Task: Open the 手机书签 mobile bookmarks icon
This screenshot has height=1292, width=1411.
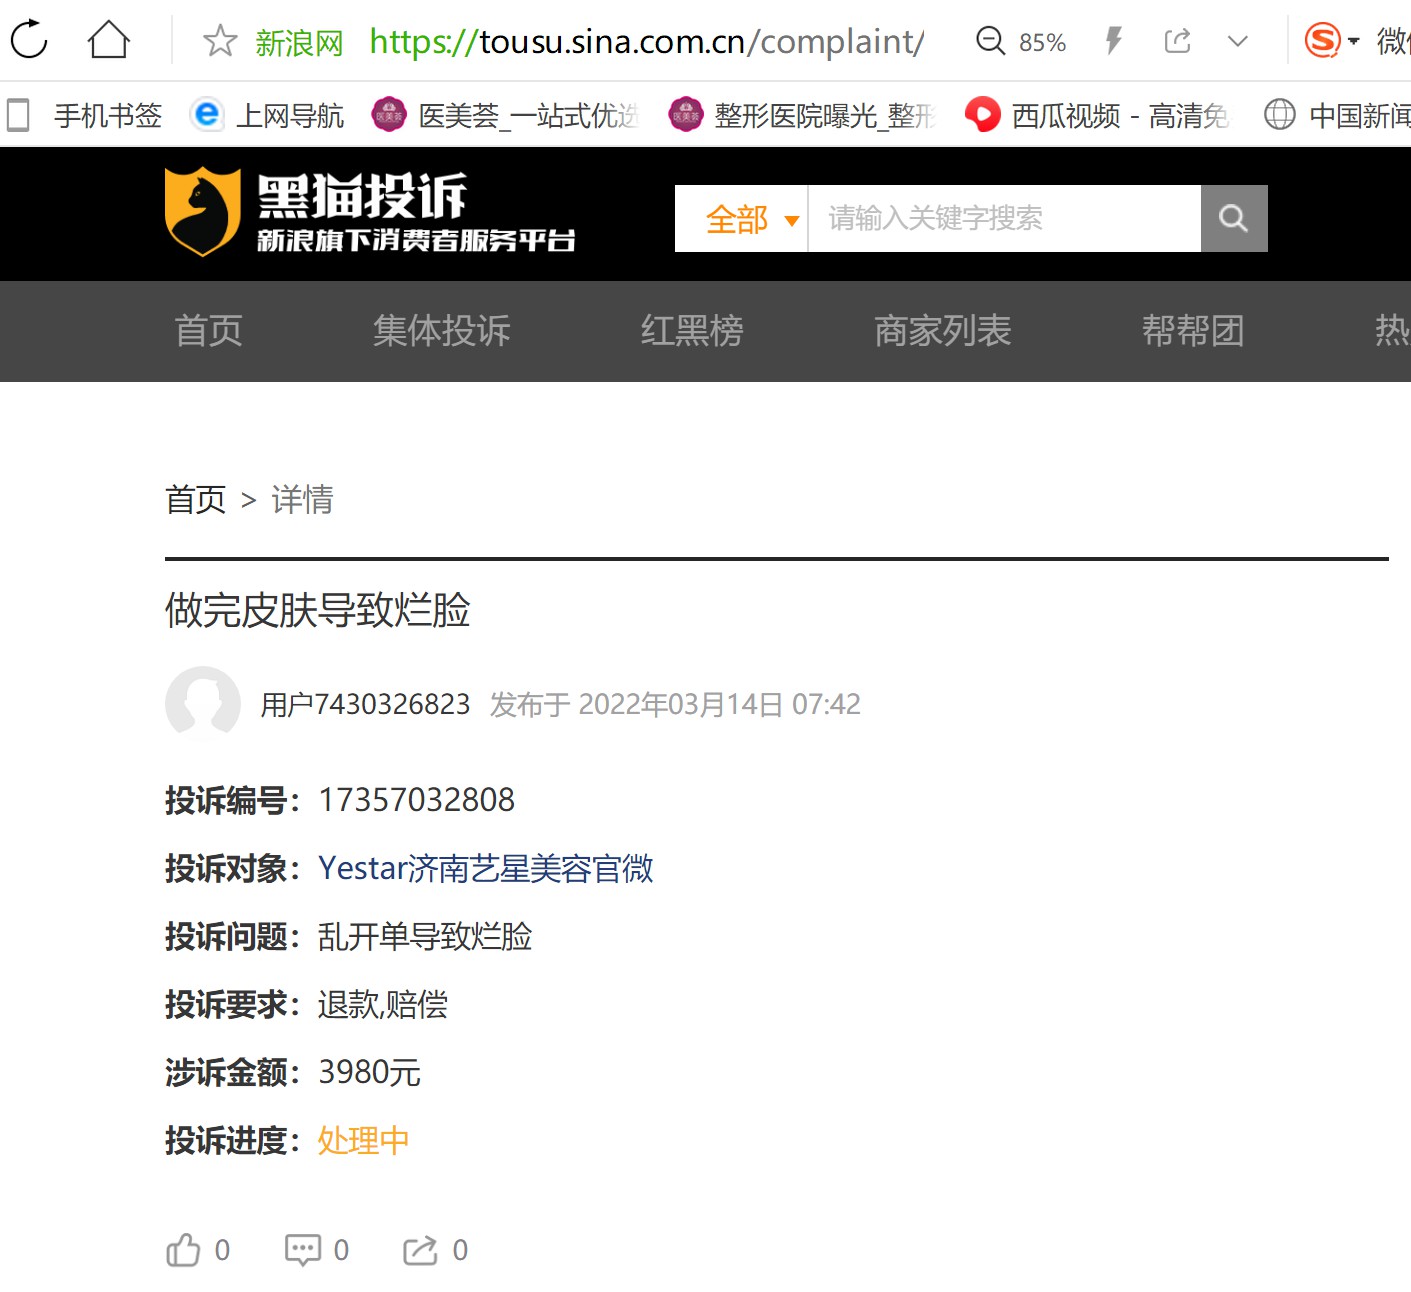Action: pyautogui.click(x=18, y=115)
